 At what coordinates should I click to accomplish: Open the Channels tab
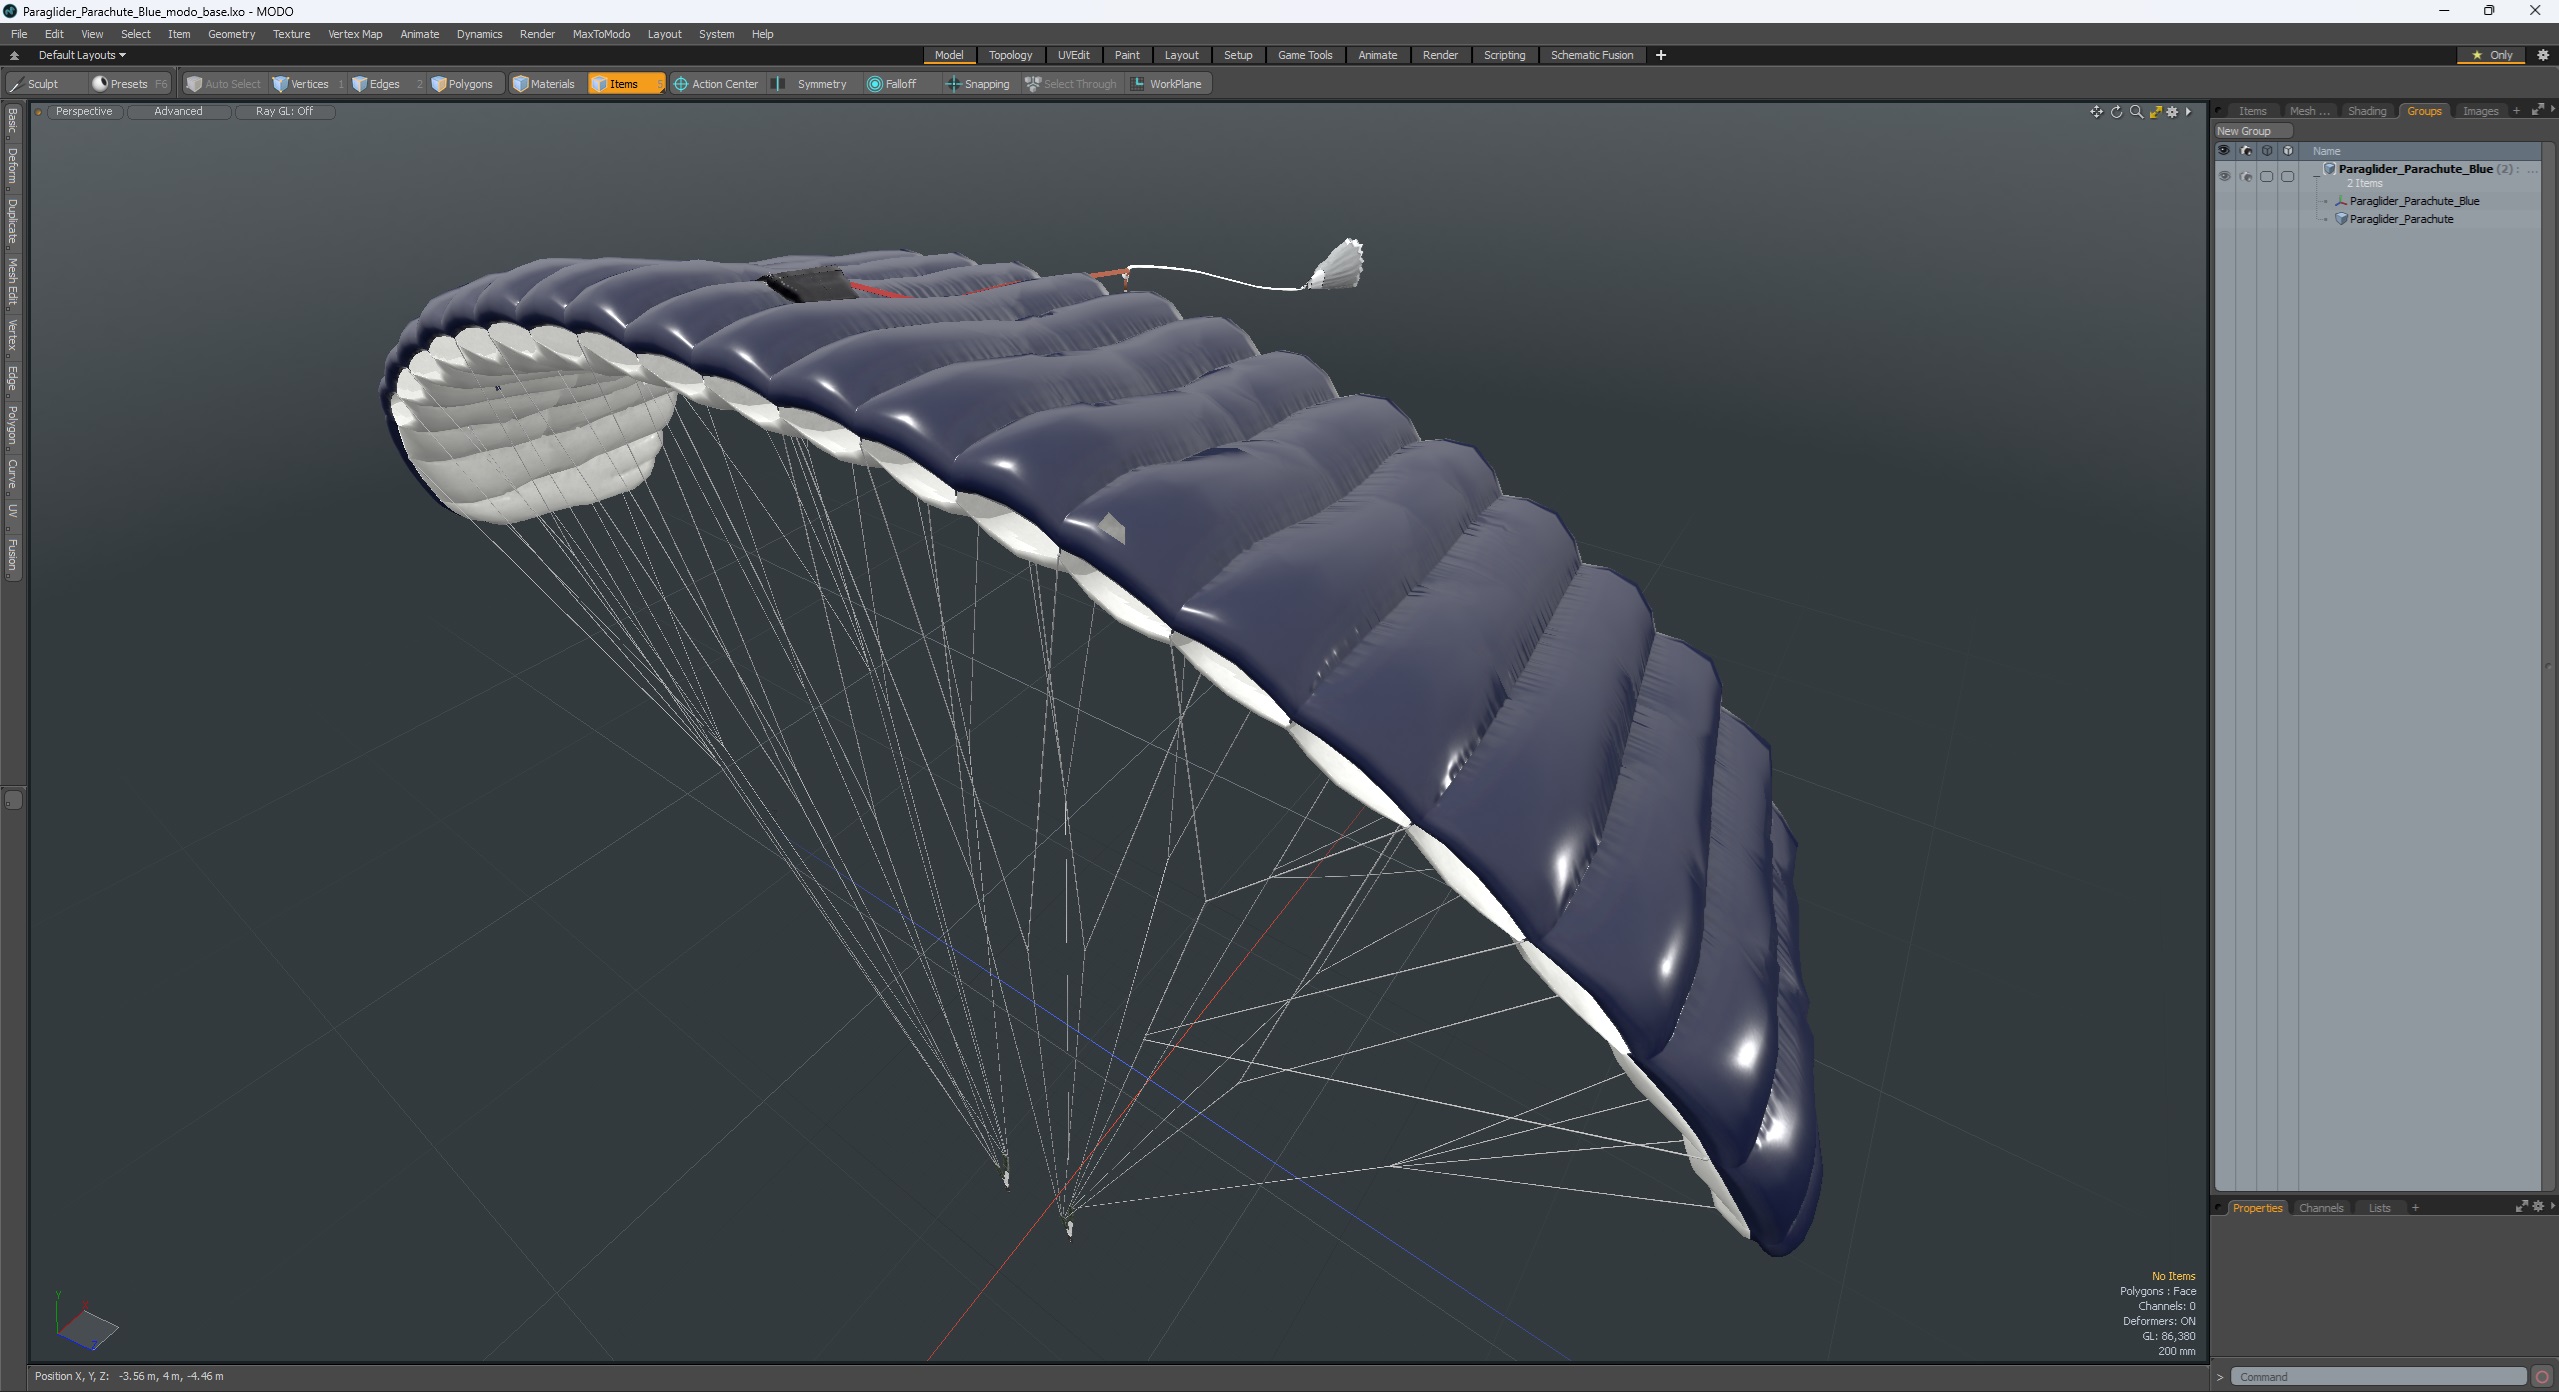coord(2320,1208)
